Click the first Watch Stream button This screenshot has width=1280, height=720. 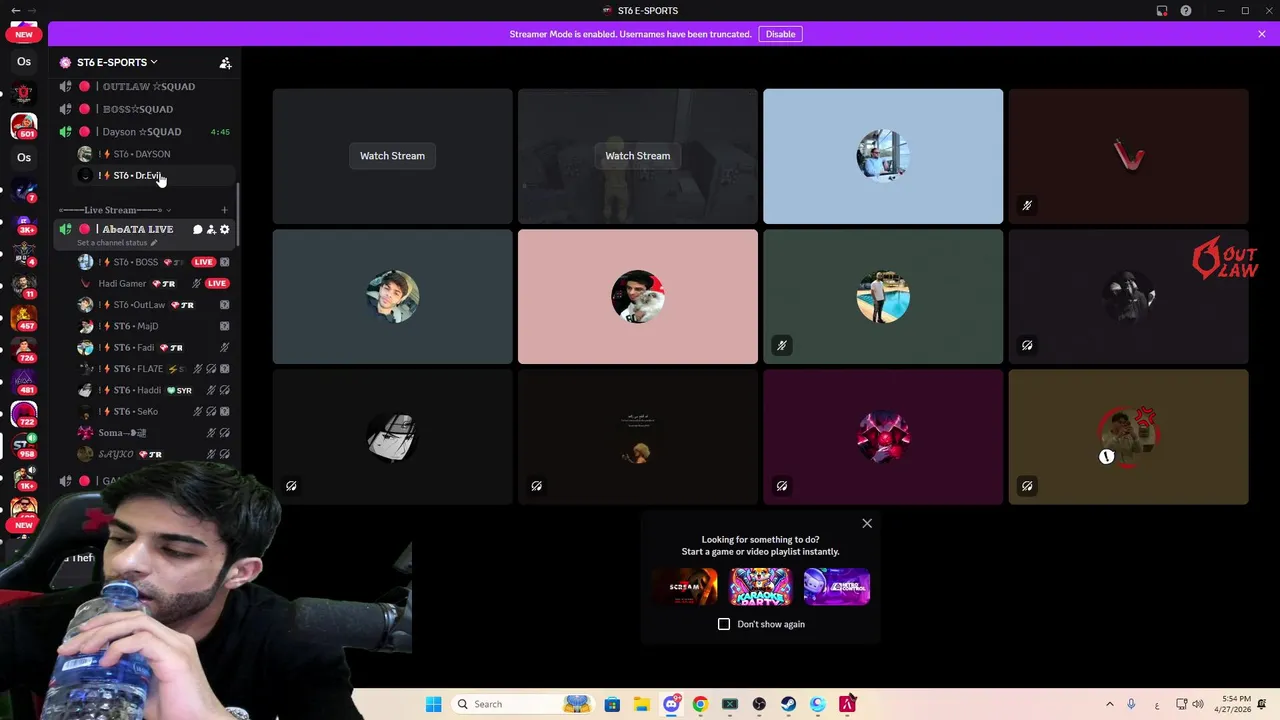392,156
